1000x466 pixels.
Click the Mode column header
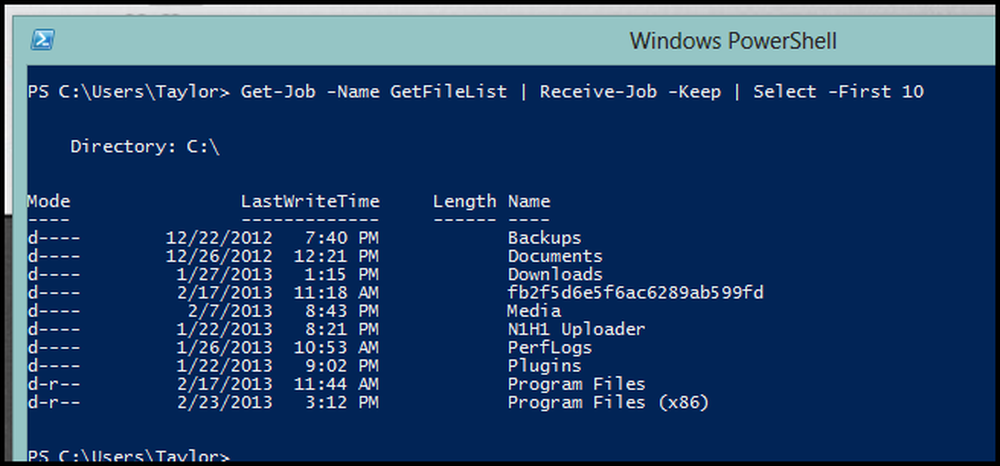(48, 201)
